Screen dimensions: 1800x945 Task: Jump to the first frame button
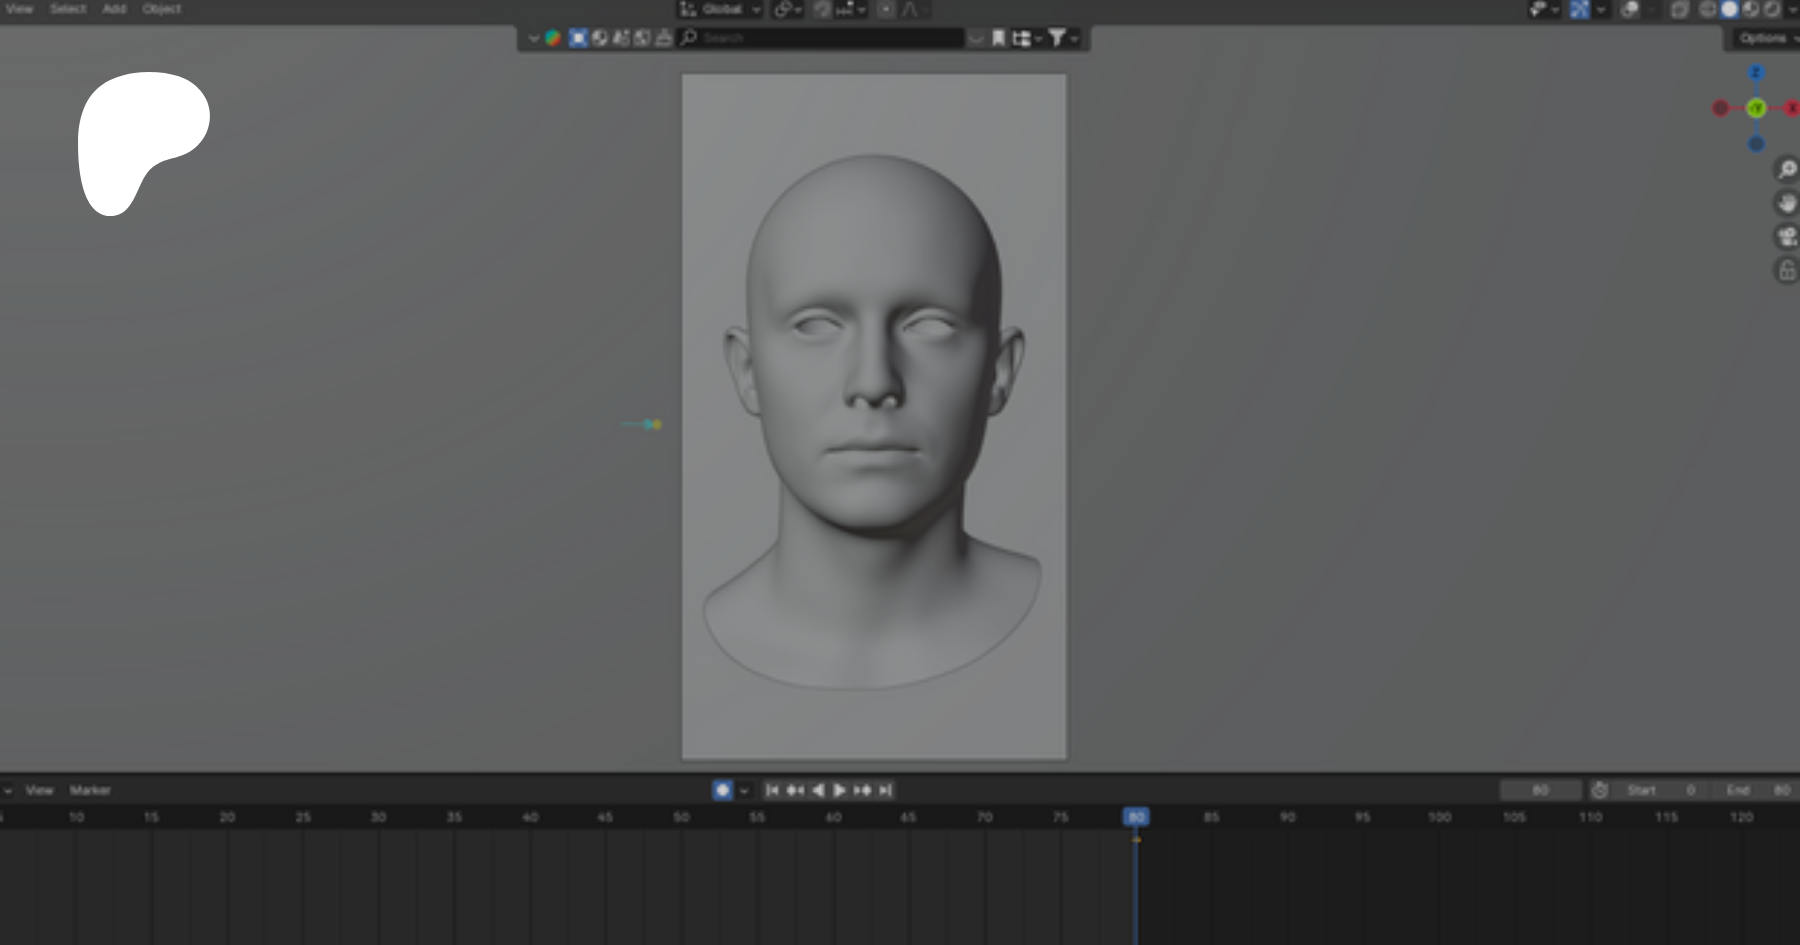coord(772,790)
